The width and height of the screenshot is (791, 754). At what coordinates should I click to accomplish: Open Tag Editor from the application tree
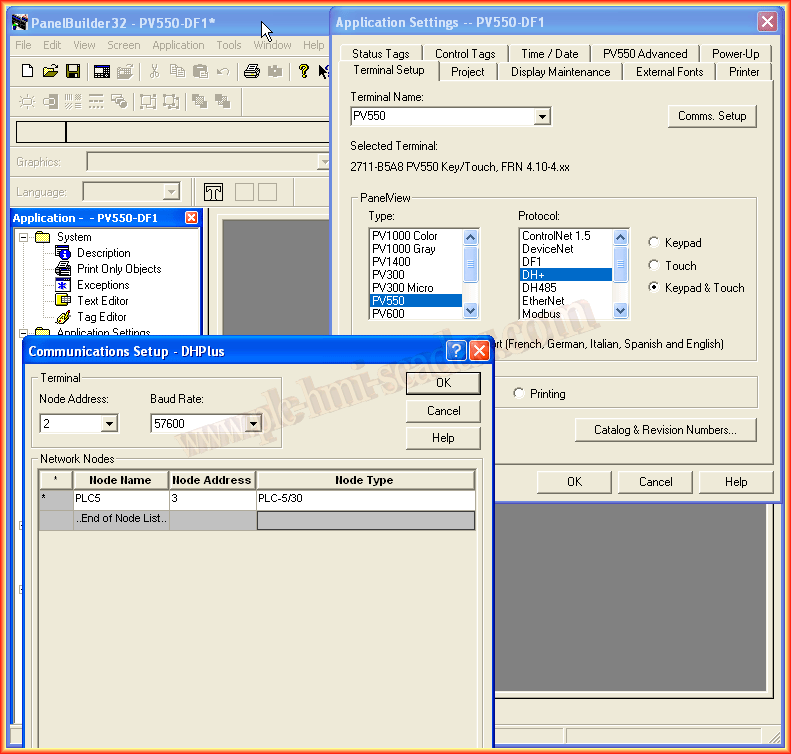coord(101,317)
